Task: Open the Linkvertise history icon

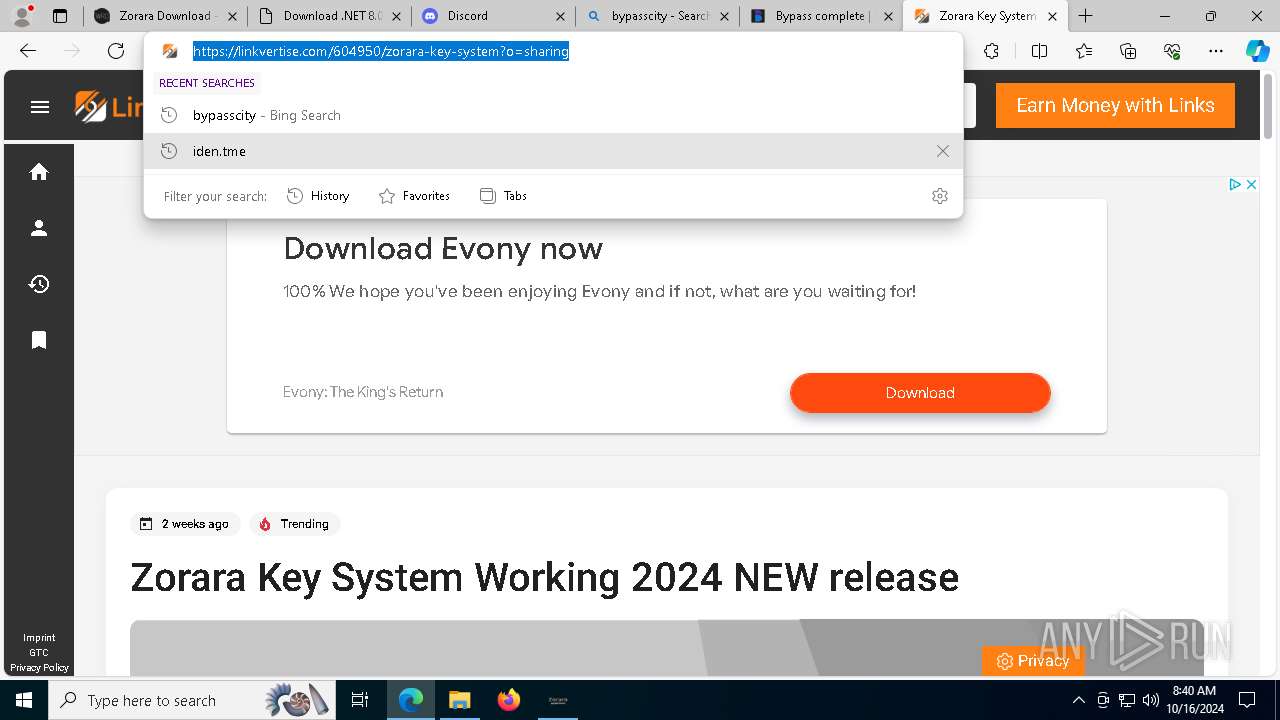Action: [x=39, y=284]
